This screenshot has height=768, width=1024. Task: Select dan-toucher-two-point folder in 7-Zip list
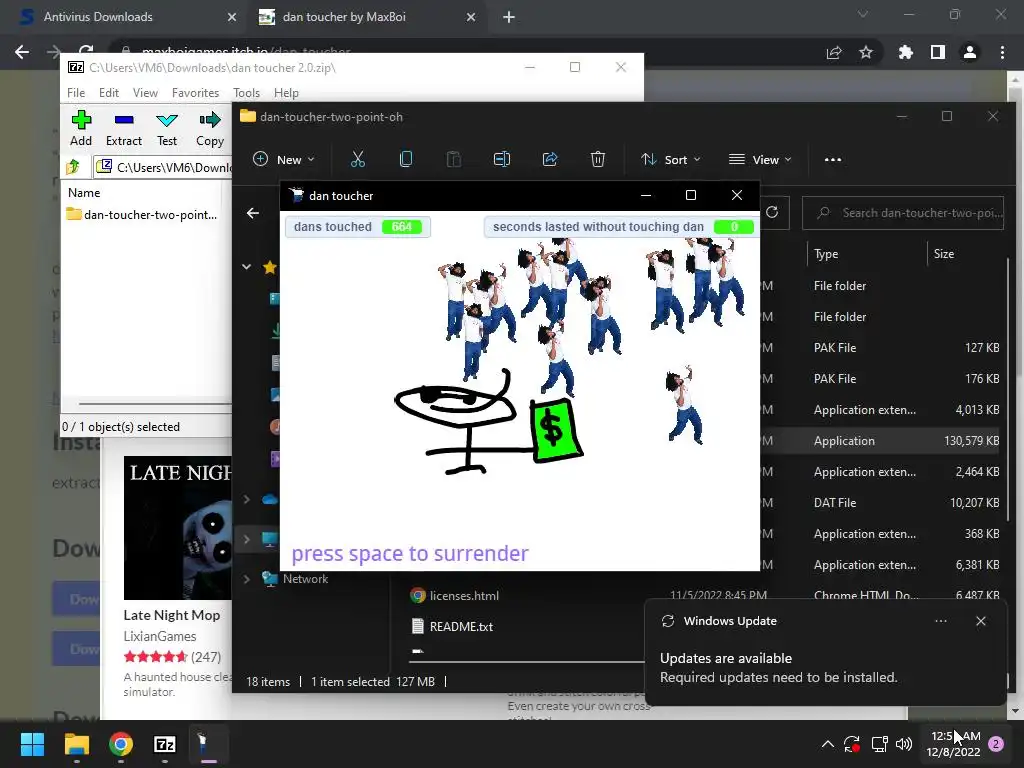click(142, 214)
